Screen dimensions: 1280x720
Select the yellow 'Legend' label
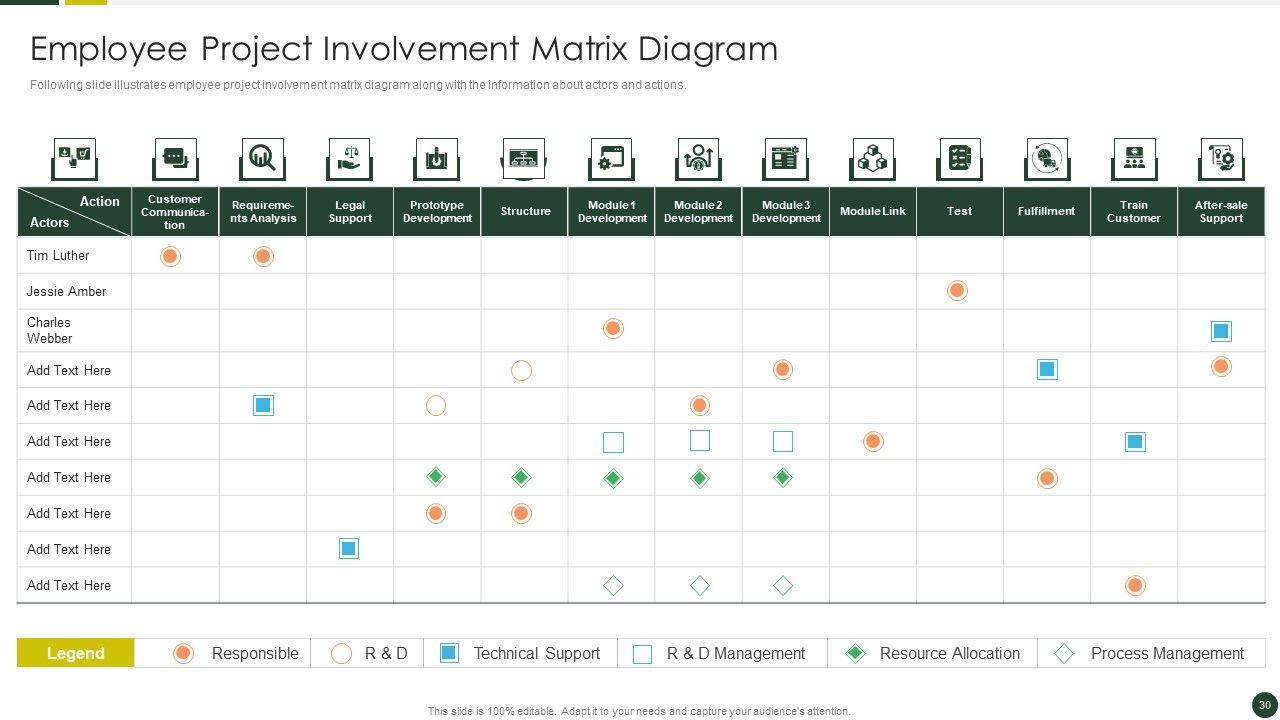(75, 653)
